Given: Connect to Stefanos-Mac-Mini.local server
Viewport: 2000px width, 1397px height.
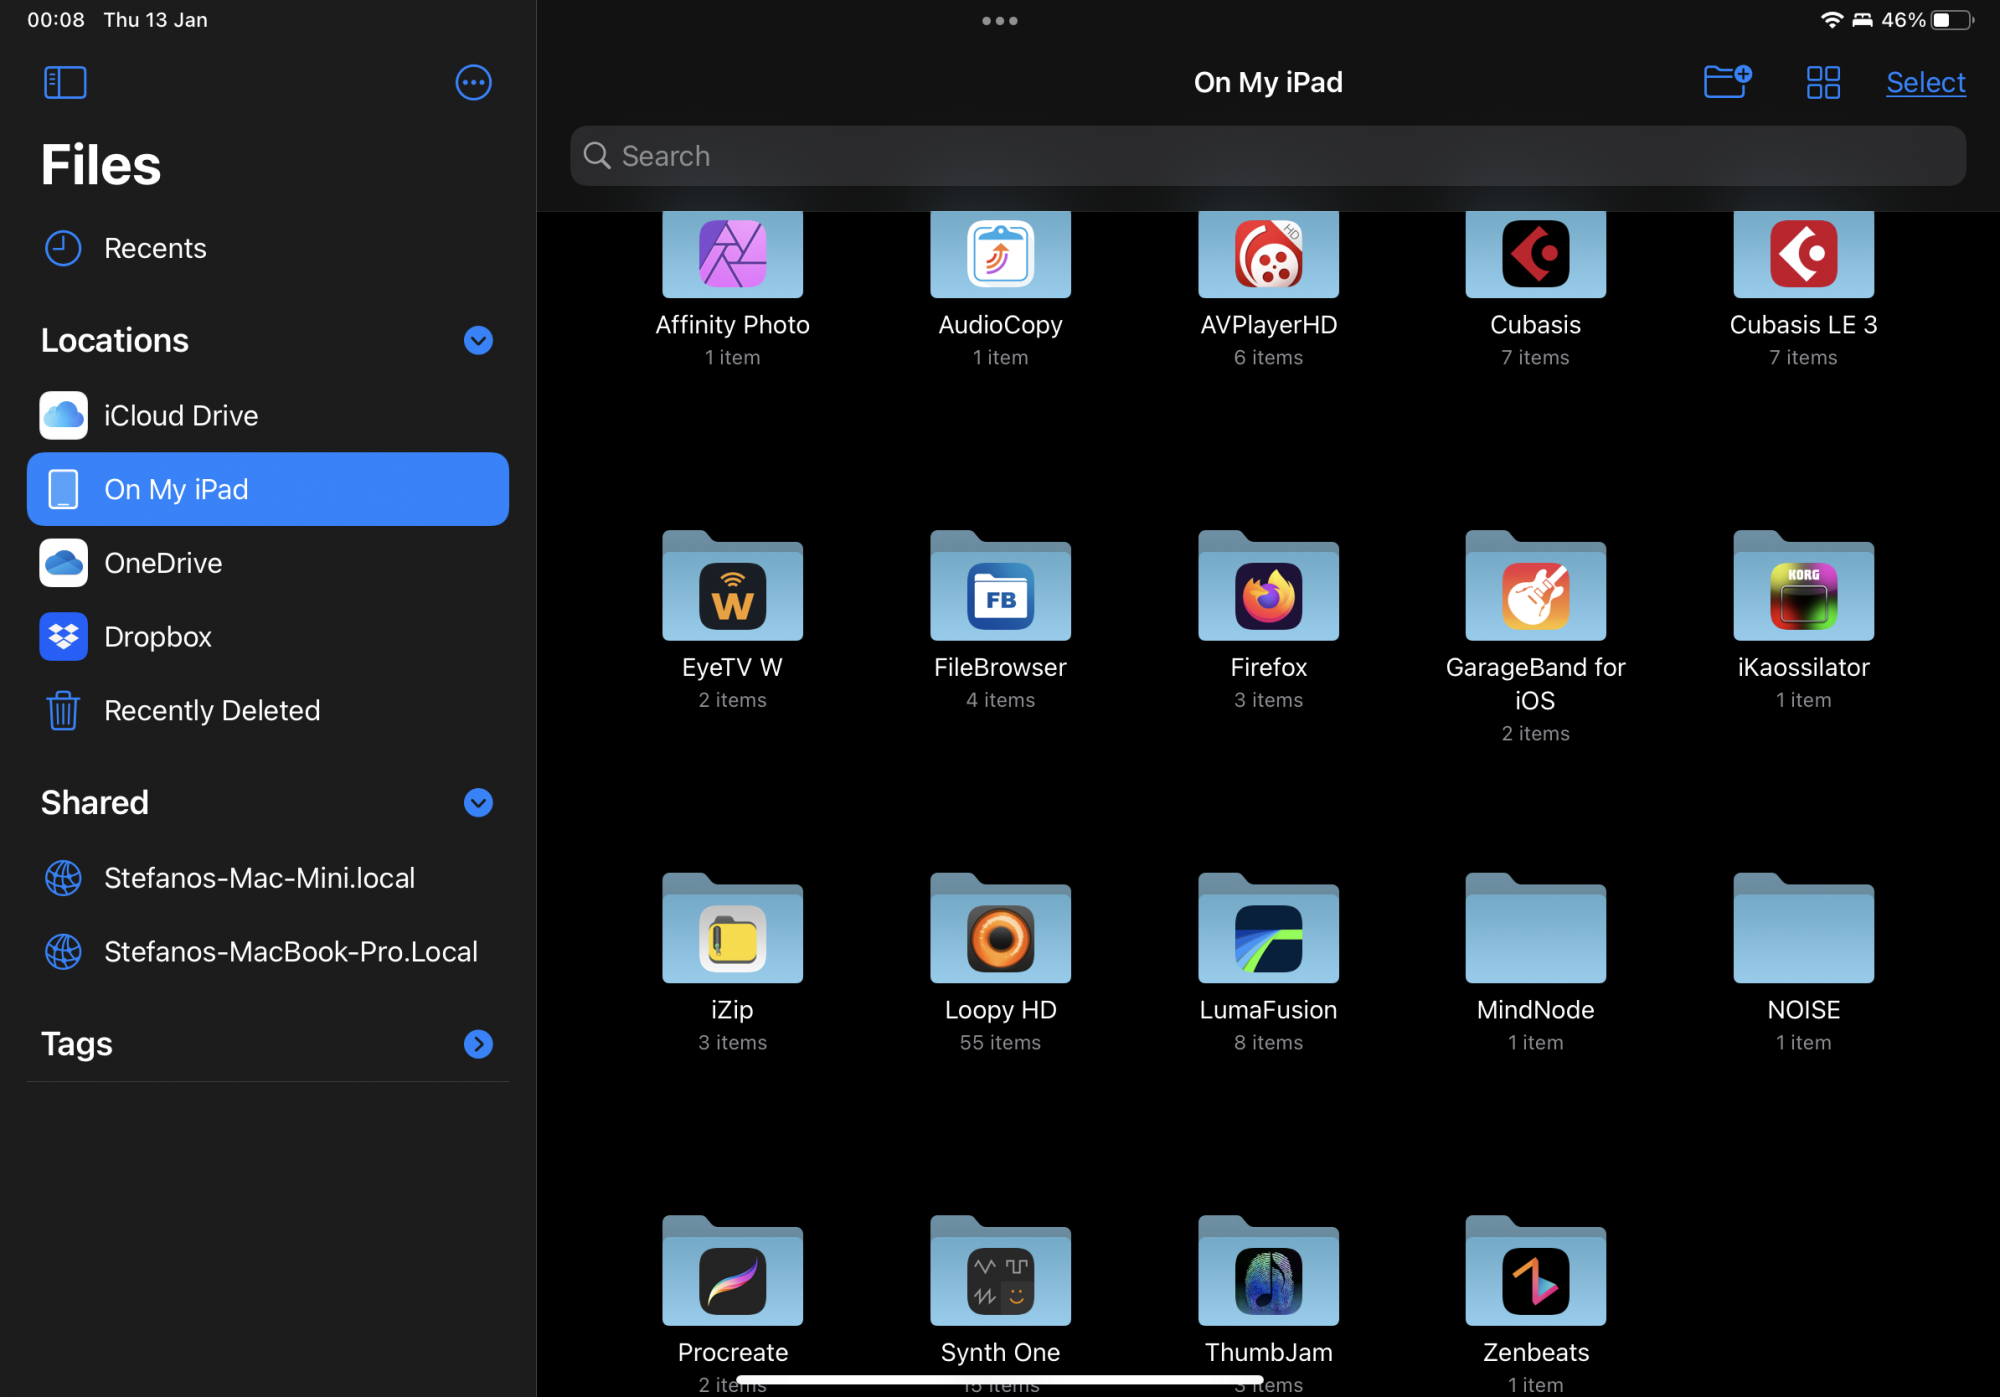Looking at the screenshot, I should point(259,878).
